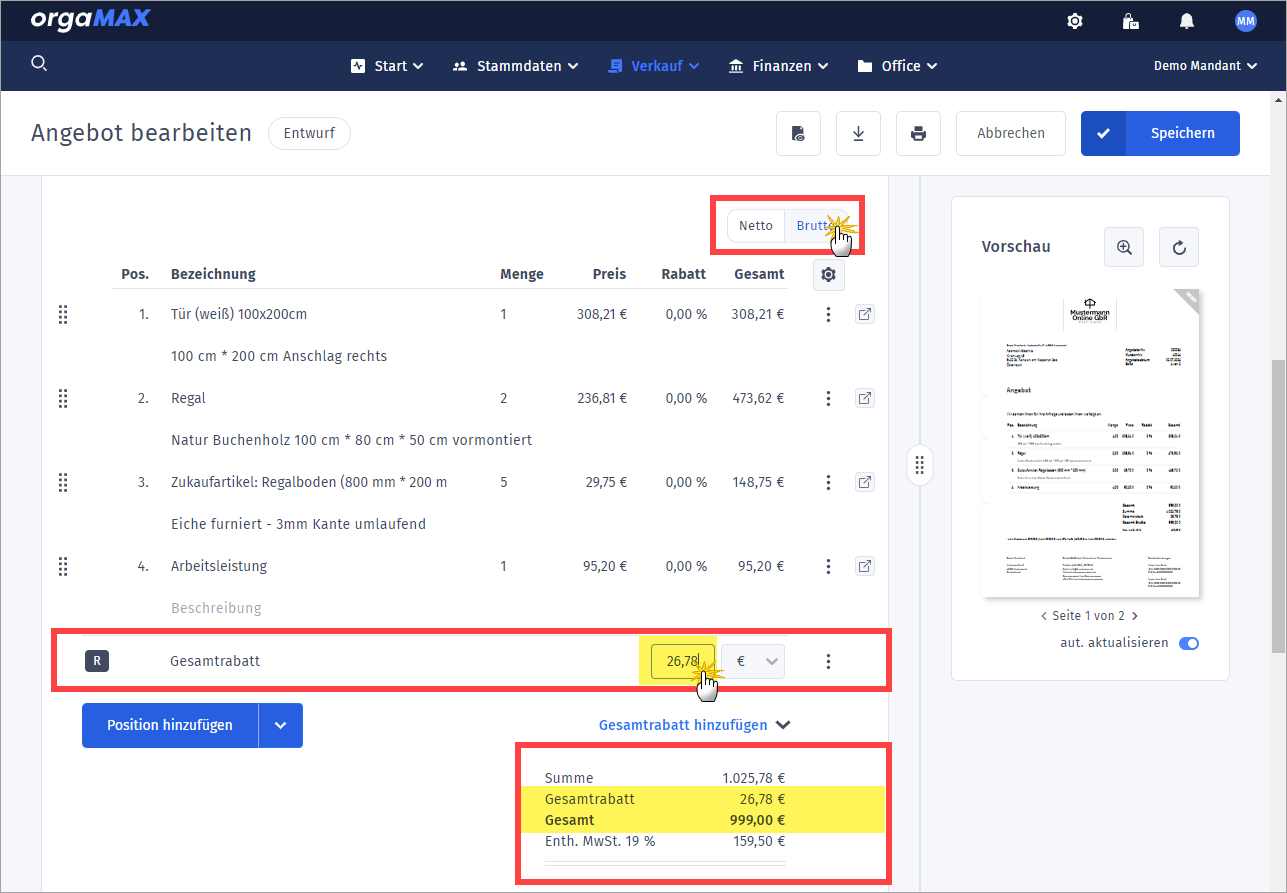Viewport: 1287px width, 893px height.
Task: Refresh the Vorschau preview
Action: (1179, 247)
